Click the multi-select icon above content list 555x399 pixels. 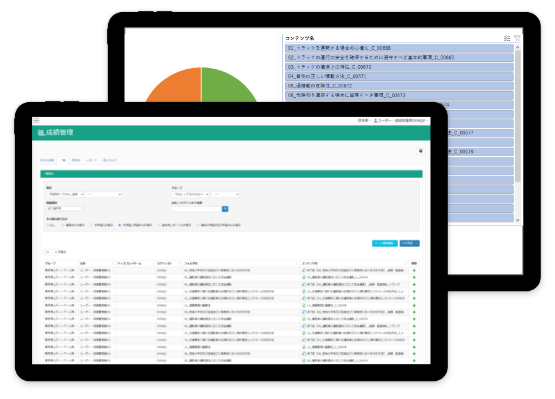(507, 38)
